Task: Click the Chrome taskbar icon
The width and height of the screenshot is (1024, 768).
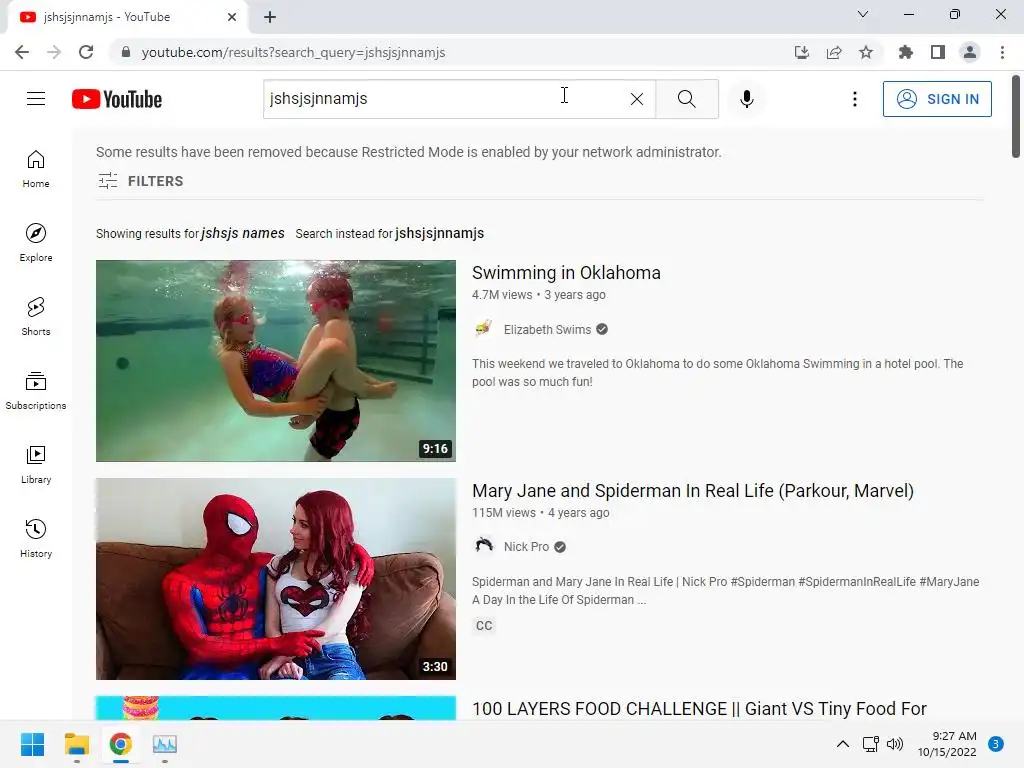Action: [x=121, y=744]
